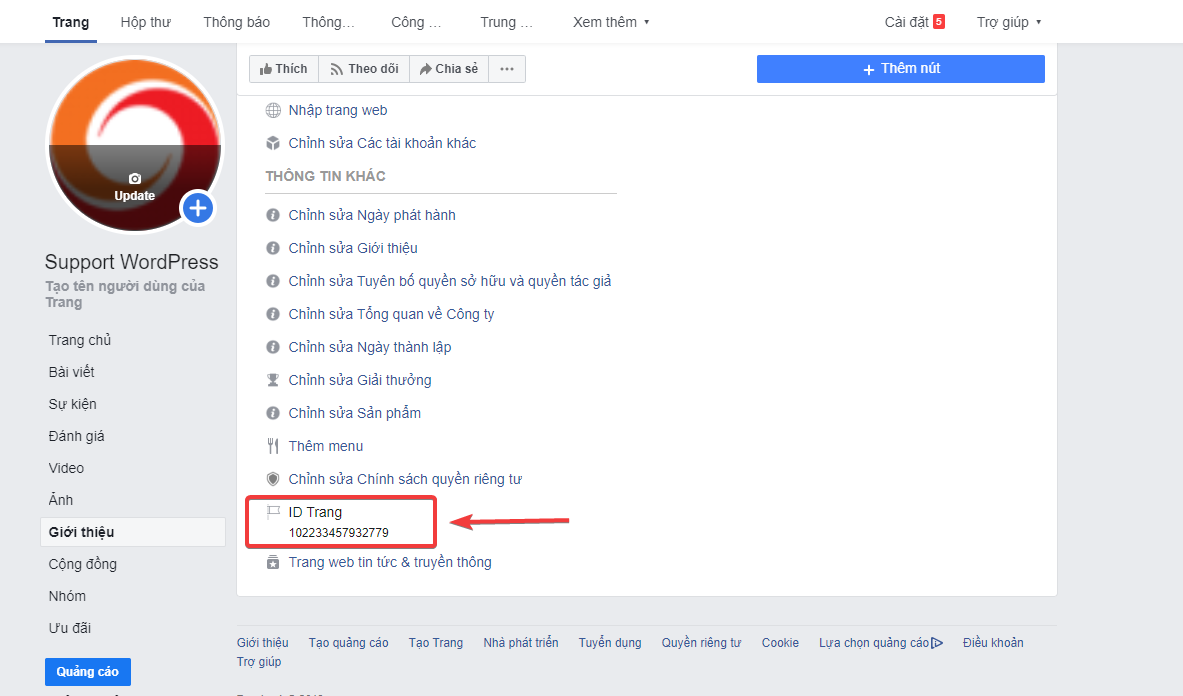Click the AdChoices triangle icon in footer

937,643
